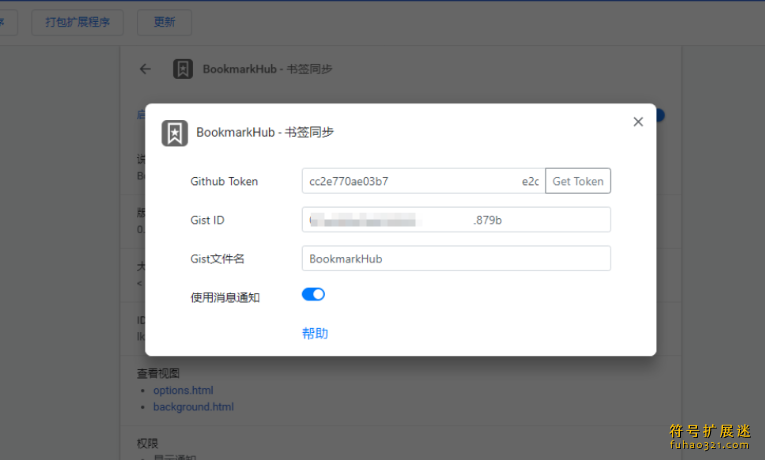Focus the Gist ID input field
The image size is (765, 460).
[456, 220]
